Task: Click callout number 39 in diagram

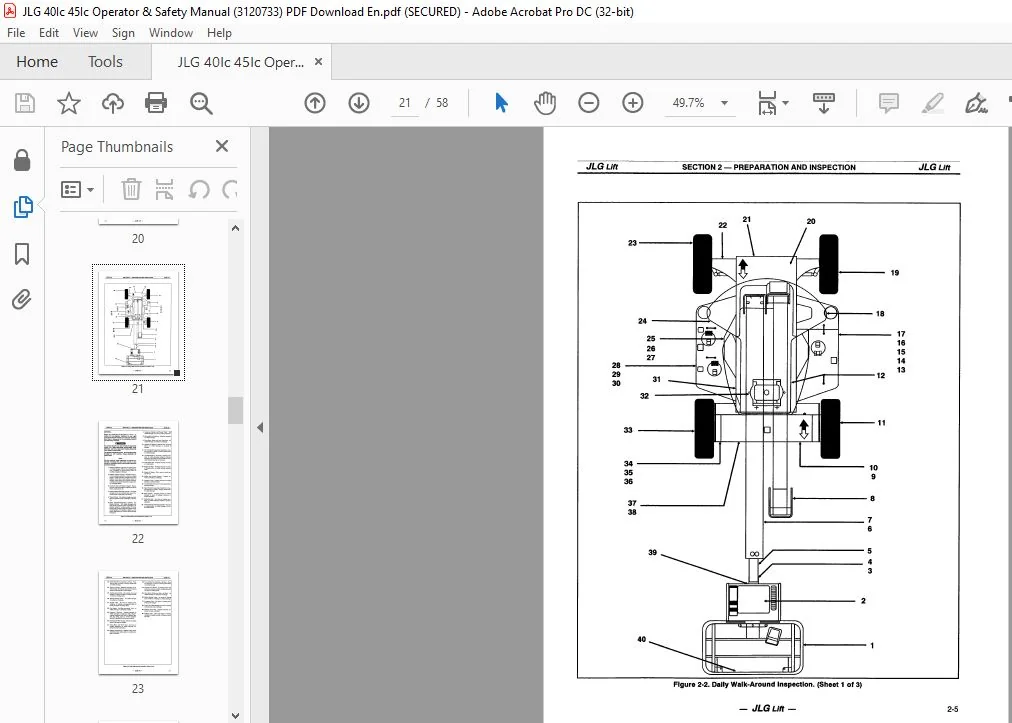Action: pyautogui.click(x=653, y=553)
